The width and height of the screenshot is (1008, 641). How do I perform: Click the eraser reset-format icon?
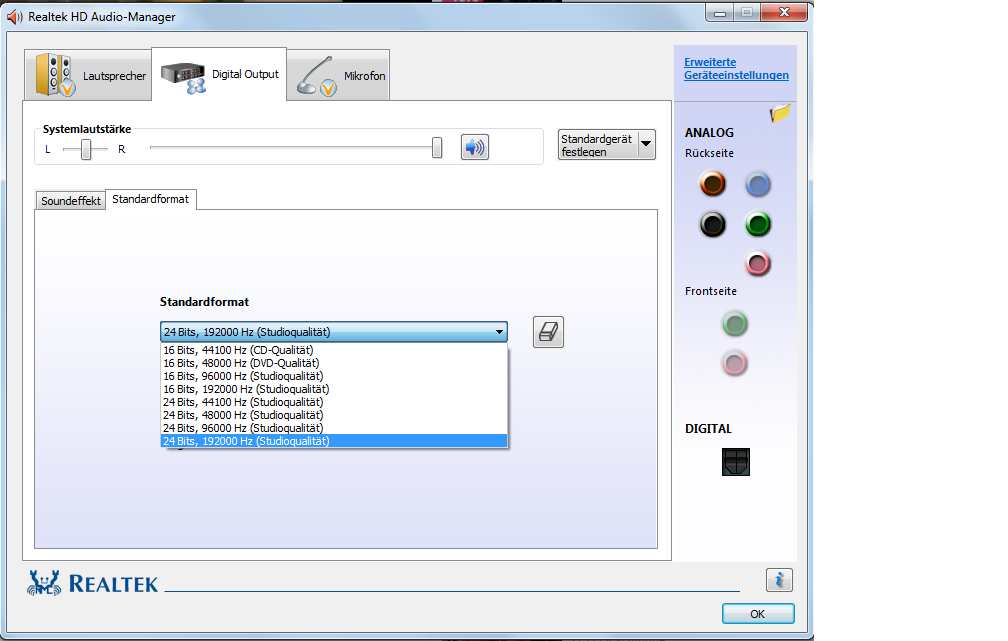pyautogui.click(x=548, y=332)
